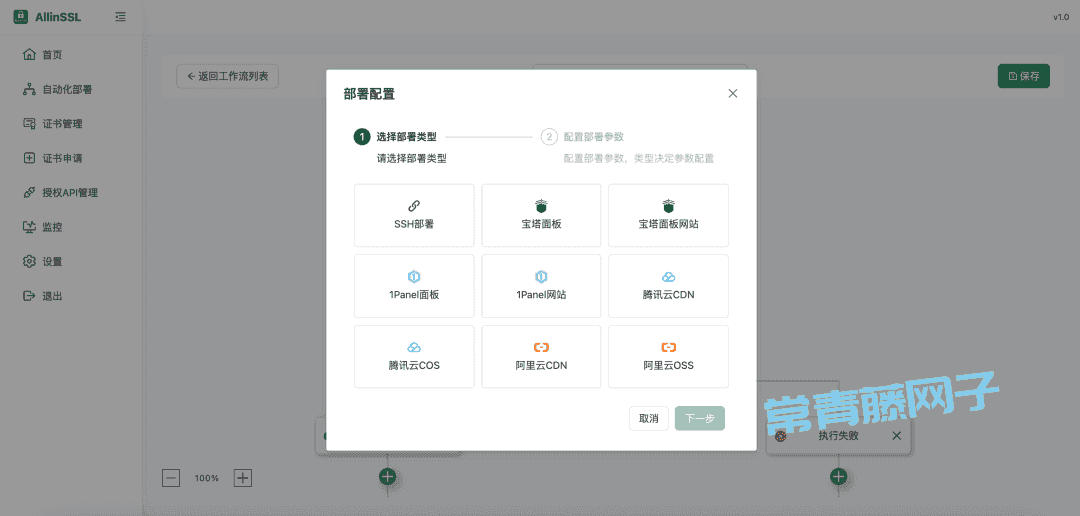Viewport: 1080px width, 516px height.
Task: Select the 腾讯云COS deployment type
Action: pyautogui.click(x=414, y=356)
